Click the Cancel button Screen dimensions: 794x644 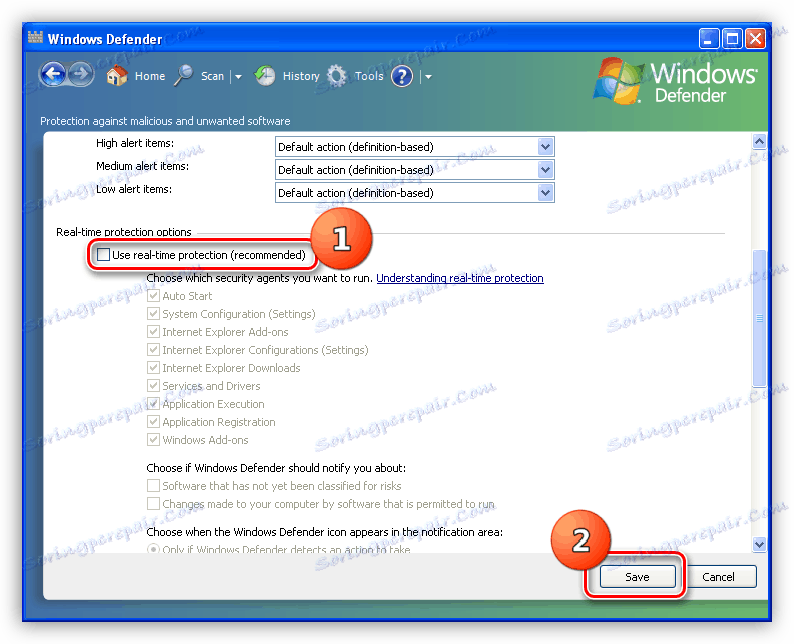pos(718,577)
